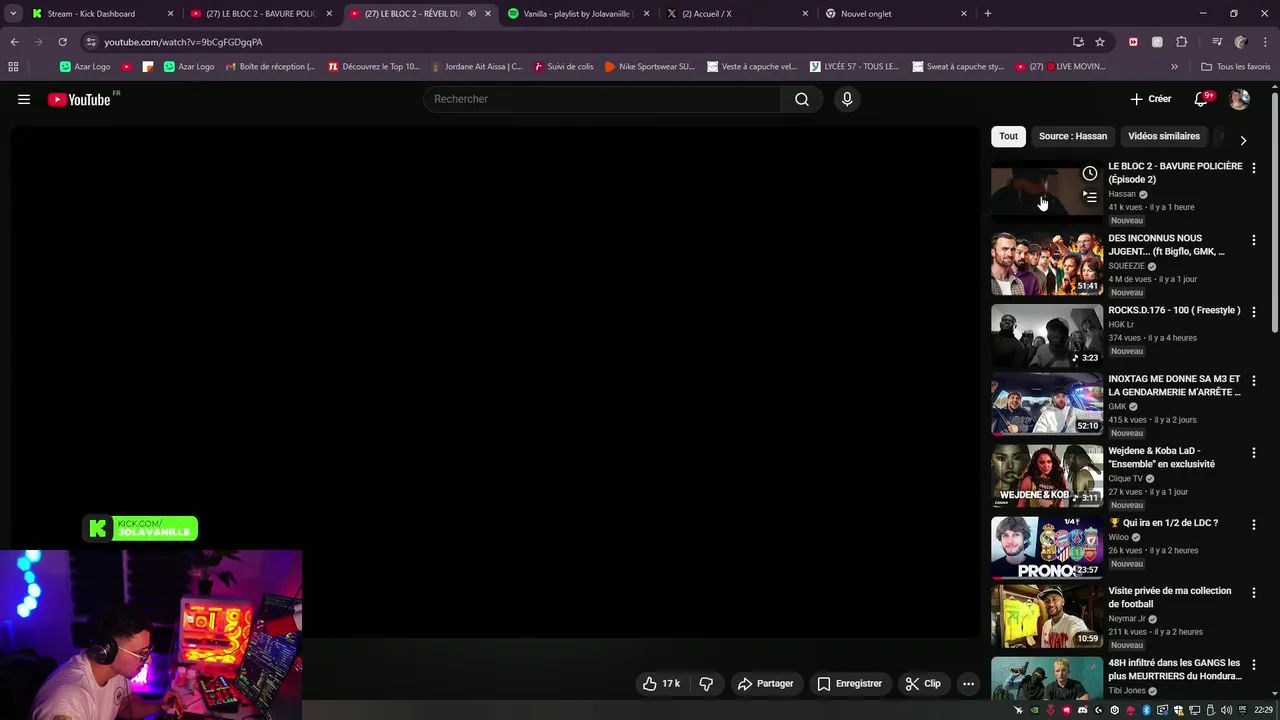Mute the RÉVEIL tab audio icon

(471, 14)
